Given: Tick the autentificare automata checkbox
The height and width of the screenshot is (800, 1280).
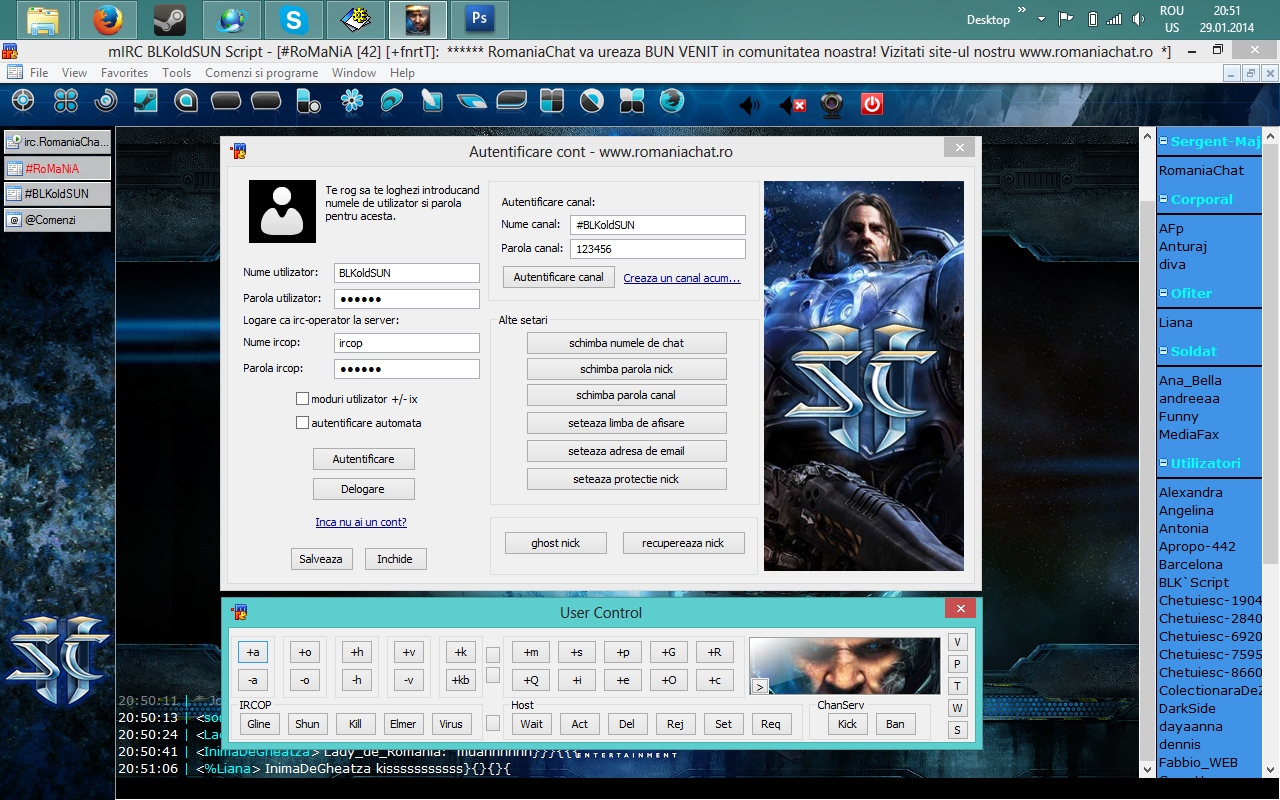Looking at the screenshot, I should tap(302, 423).
